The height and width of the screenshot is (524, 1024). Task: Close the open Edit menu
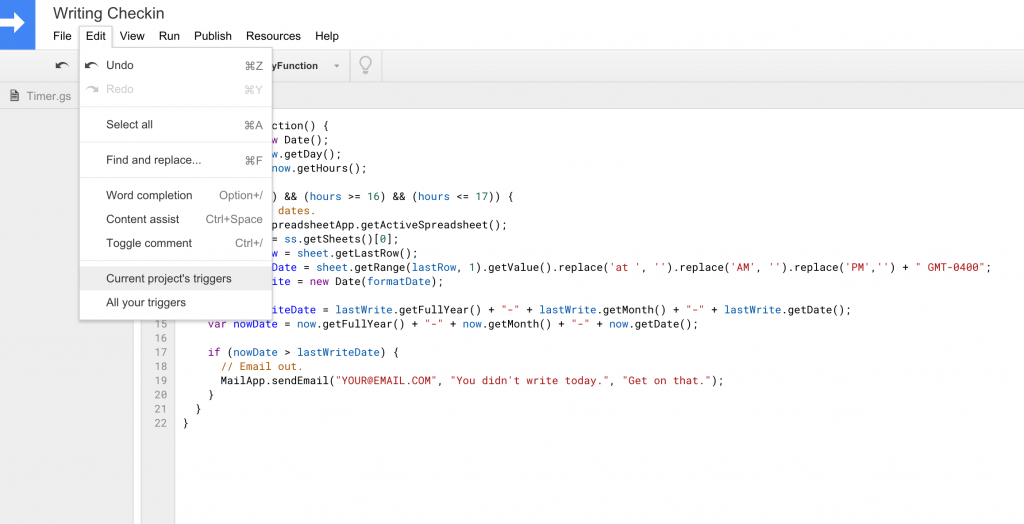click(96, 36)
